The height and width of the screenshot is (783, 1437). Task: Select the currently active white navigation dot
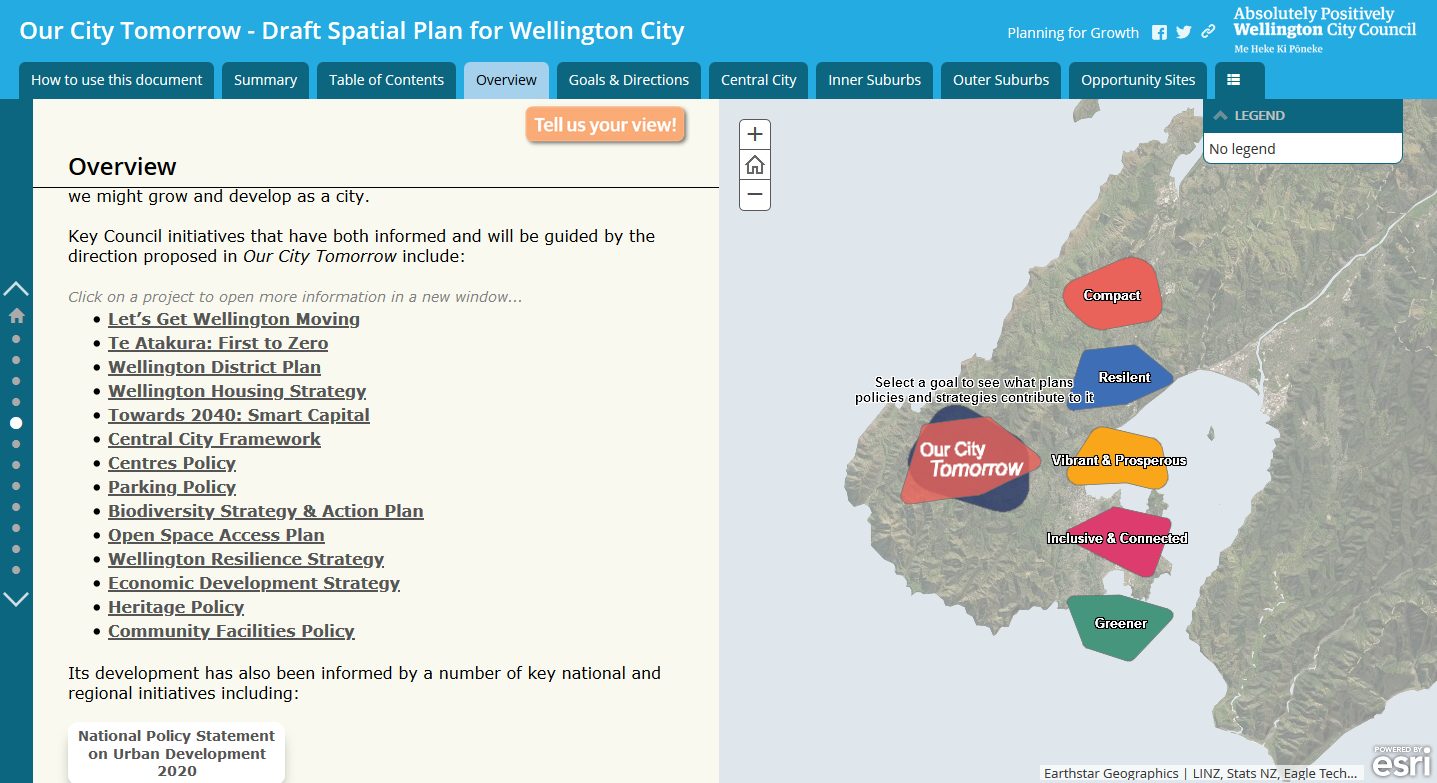click(x=16, y=423)
